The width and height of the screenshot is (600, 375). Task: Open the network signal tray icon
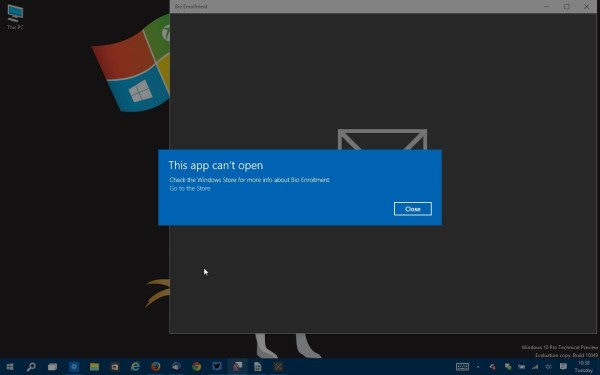point(535,367)
